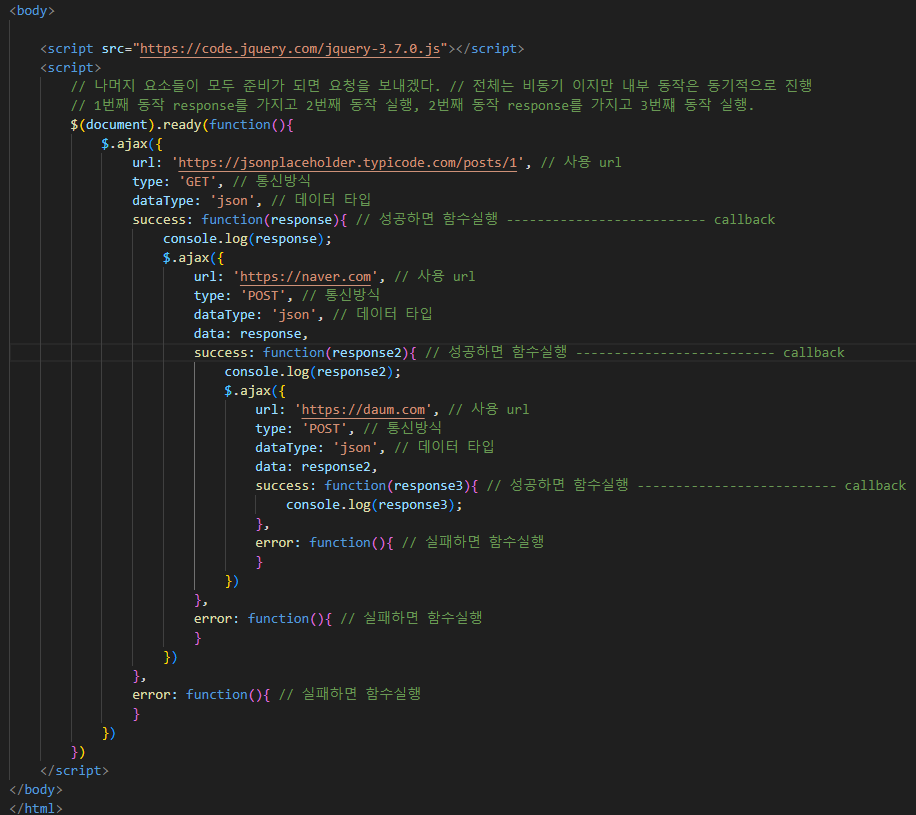This screenshot has height=815, width=916.
Task: Click the closing </html> tag
Action: coord(36,808)
